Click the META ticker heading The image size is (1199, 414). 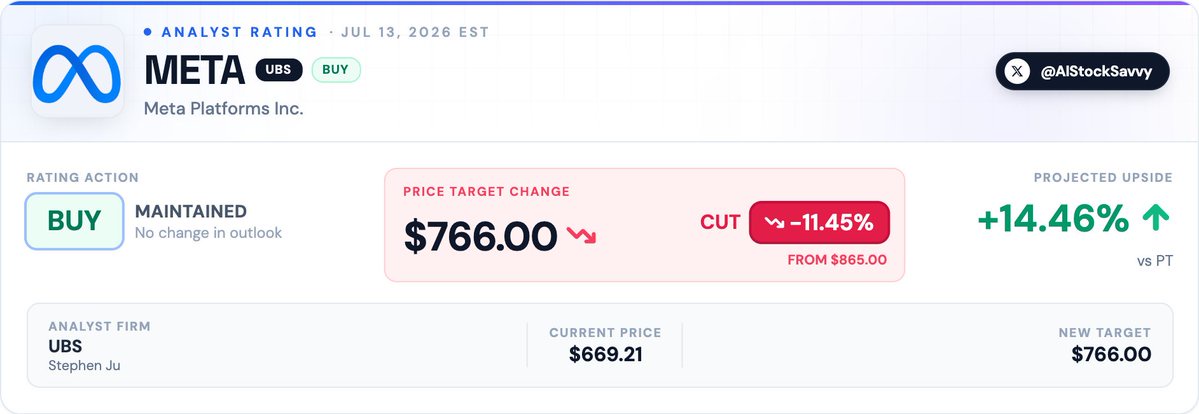click(x=195, y=70)
